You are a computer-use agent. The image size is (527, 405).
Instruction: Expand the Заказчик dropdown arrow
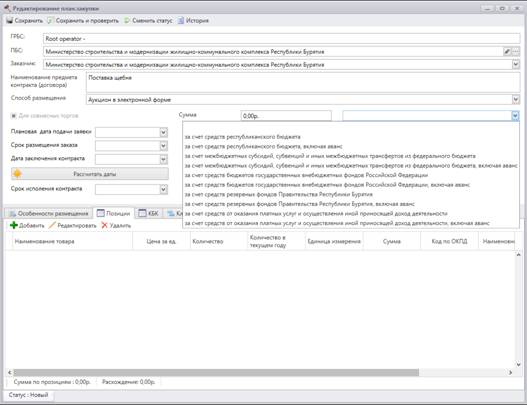[516, 64]
